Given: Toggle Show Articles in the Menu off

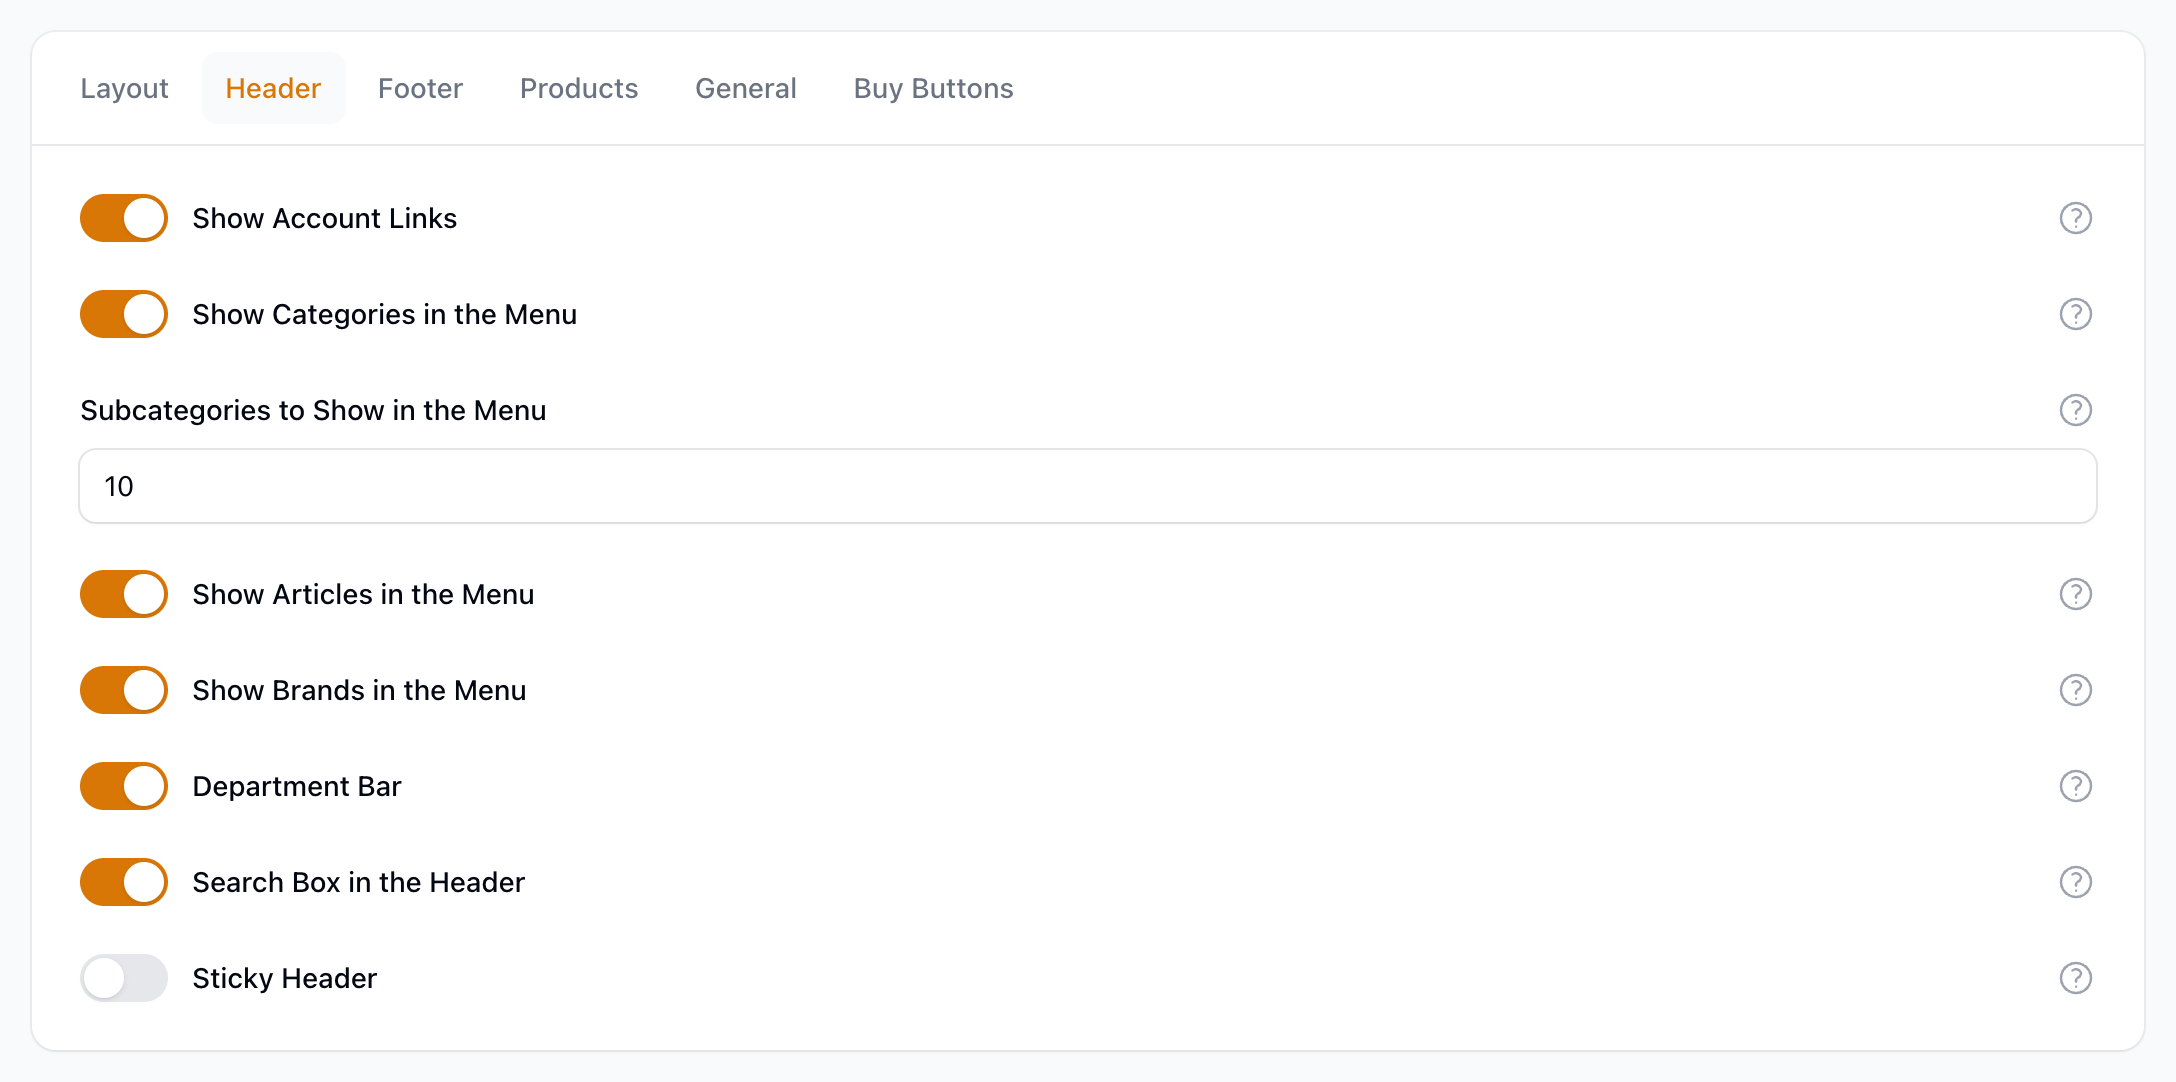Looking at the screenshot, I should [x=124, y=594].
